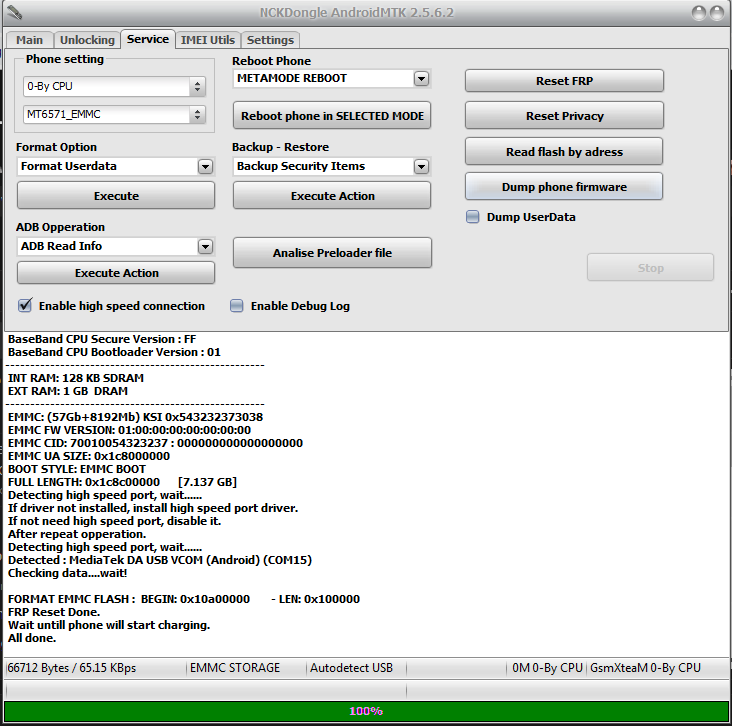Click 'BOOT STYLE: EMMC BOOT' log line
The width and height of the screenshot is (732, 726).
tap(77, 469)
